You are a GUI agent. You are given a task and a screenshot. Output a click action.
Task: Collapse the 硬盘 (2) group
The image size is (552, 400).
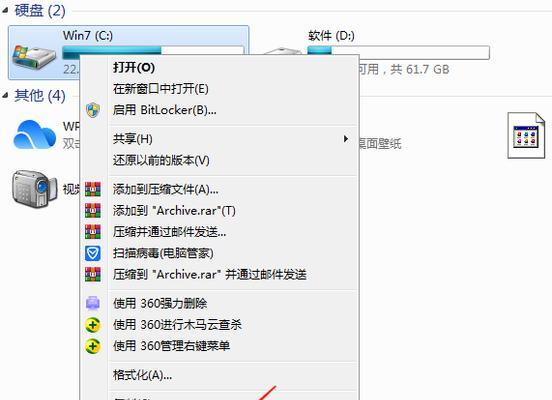pyautogui.click(x=5, y=11)
